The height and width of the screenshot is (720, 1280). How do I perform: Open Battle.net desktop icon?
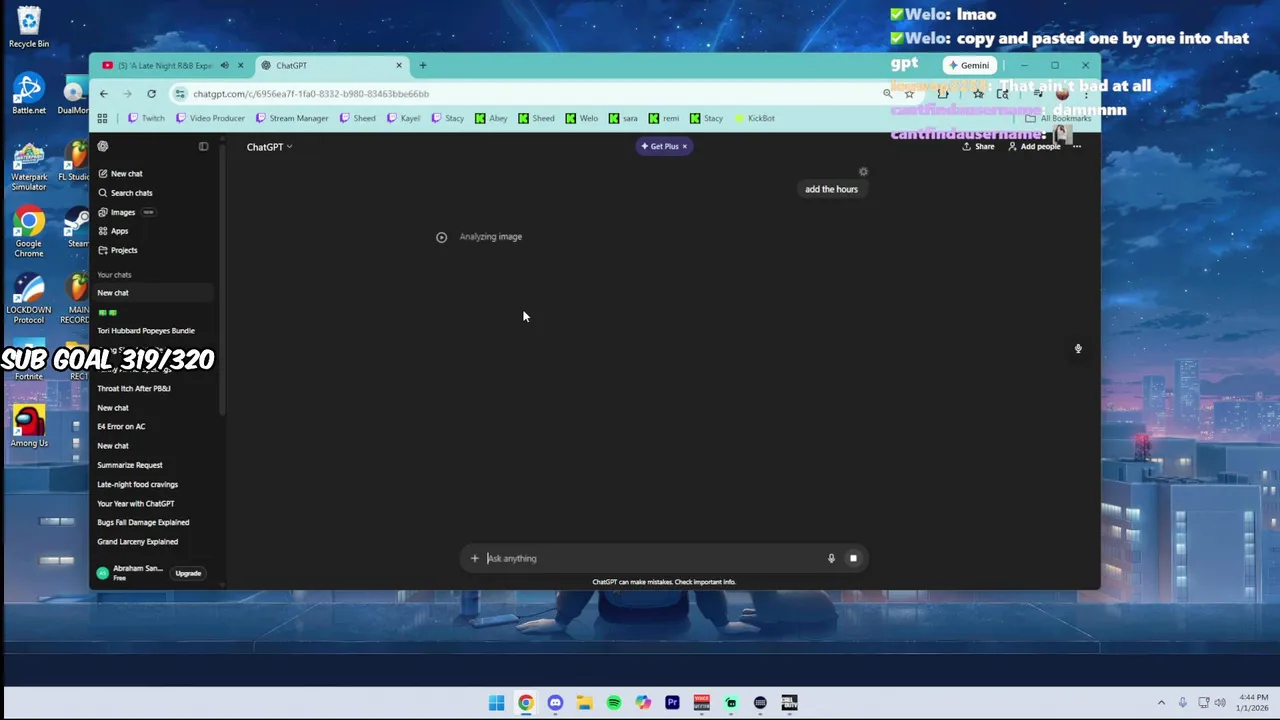pos(29,94)
